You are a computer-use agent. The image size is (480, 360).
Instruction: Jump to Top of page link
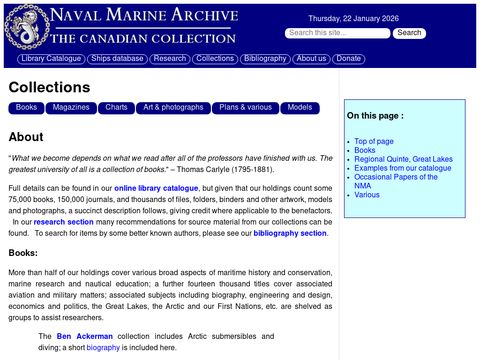374,141
